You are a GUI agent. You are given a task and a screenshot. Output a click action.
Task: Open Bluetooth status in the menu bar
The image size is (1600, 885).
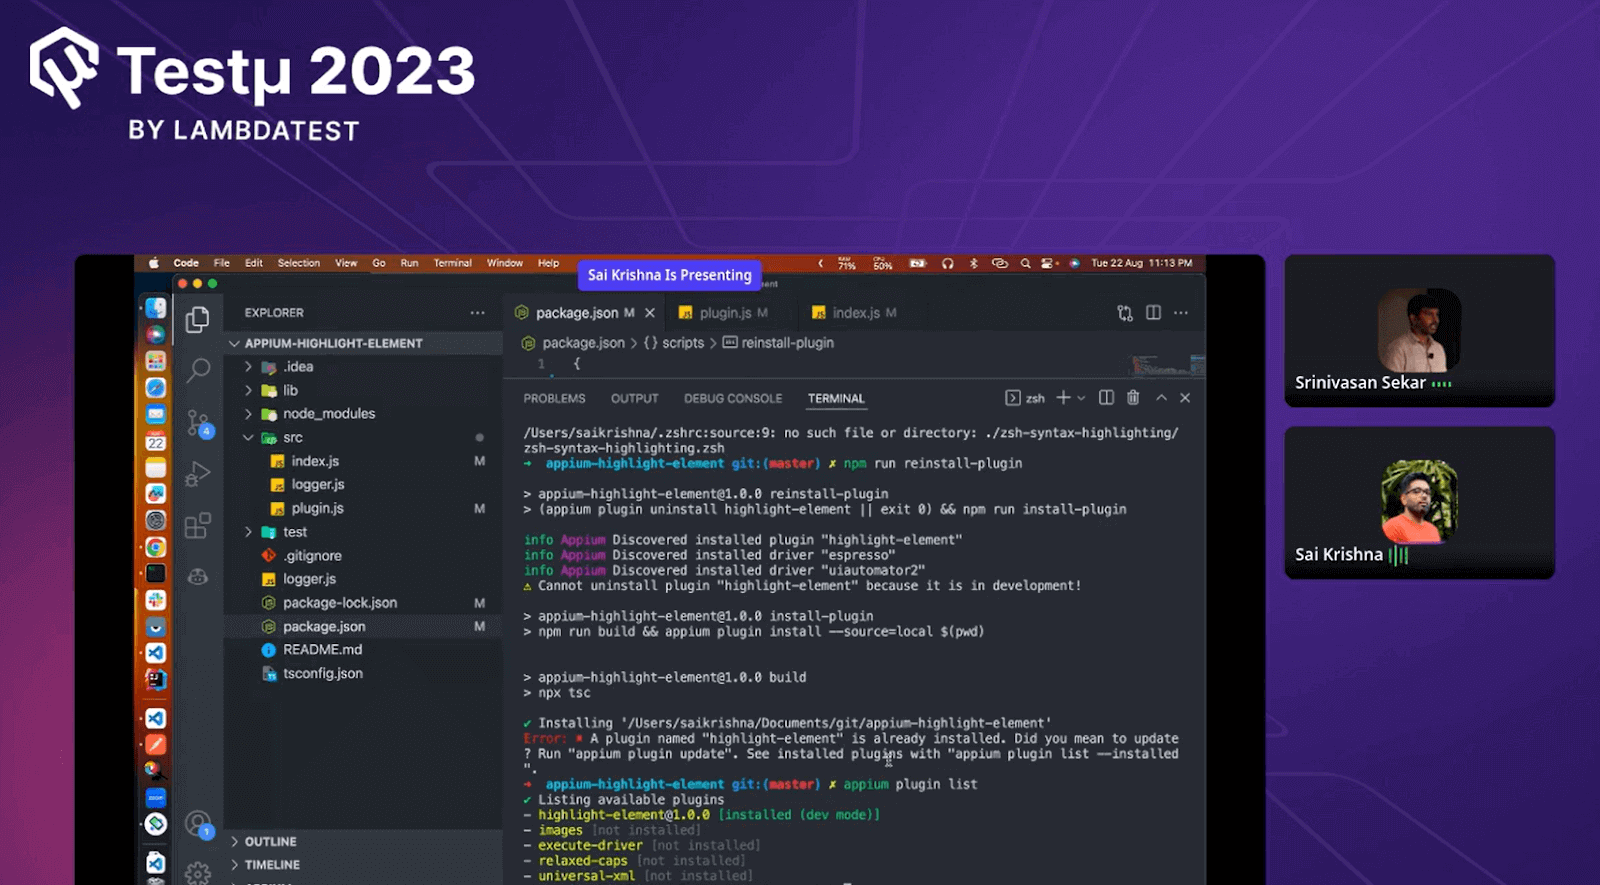click(x=973, y=263)
